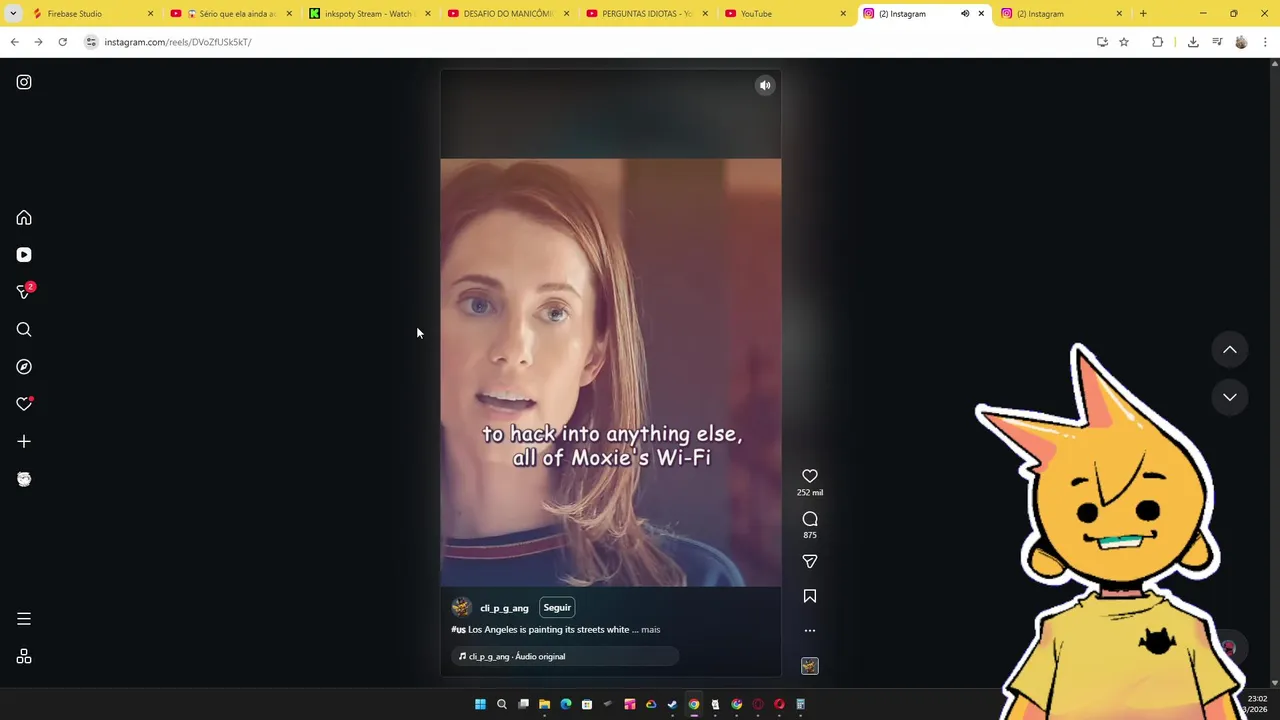Bookmark this page with the star icon
This screenshot has height=720, width=1280.
click(1124, 42)
